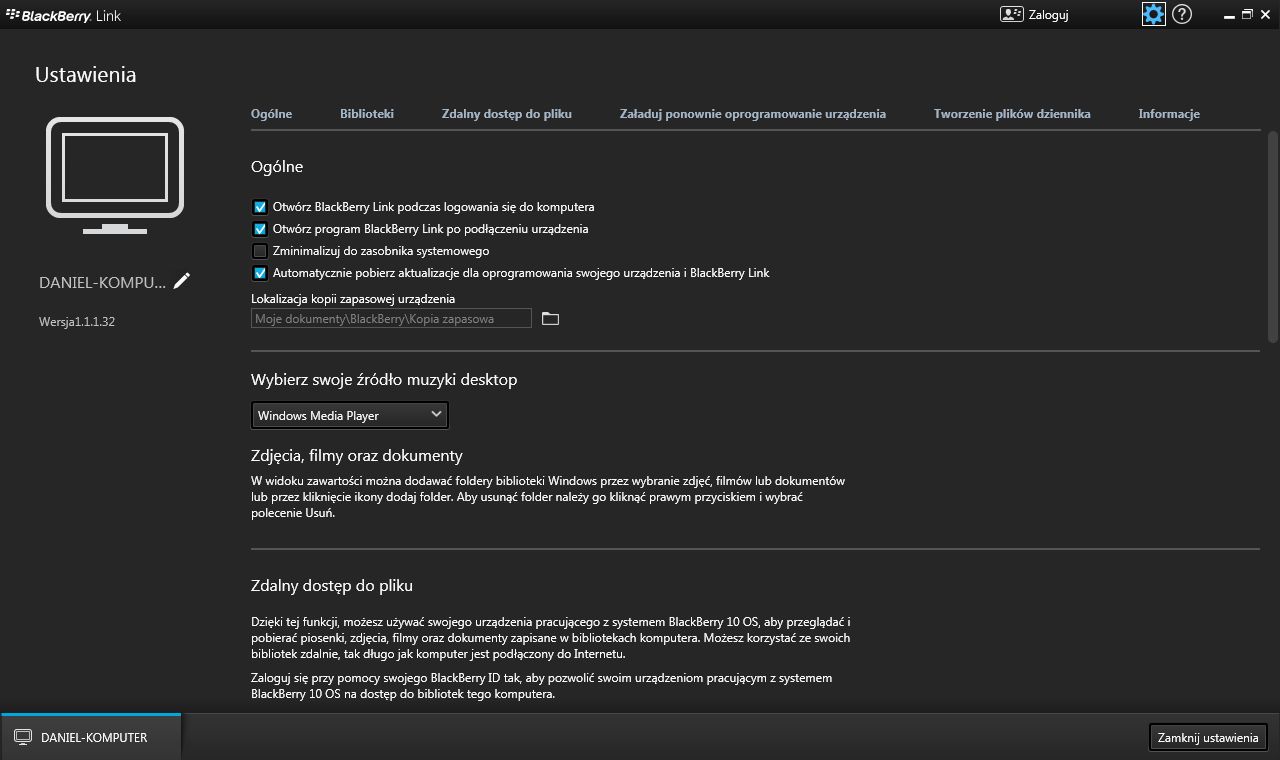Click the 'Zdjęcia, filmy oraz dokumenty' heading

click(357, 456)
